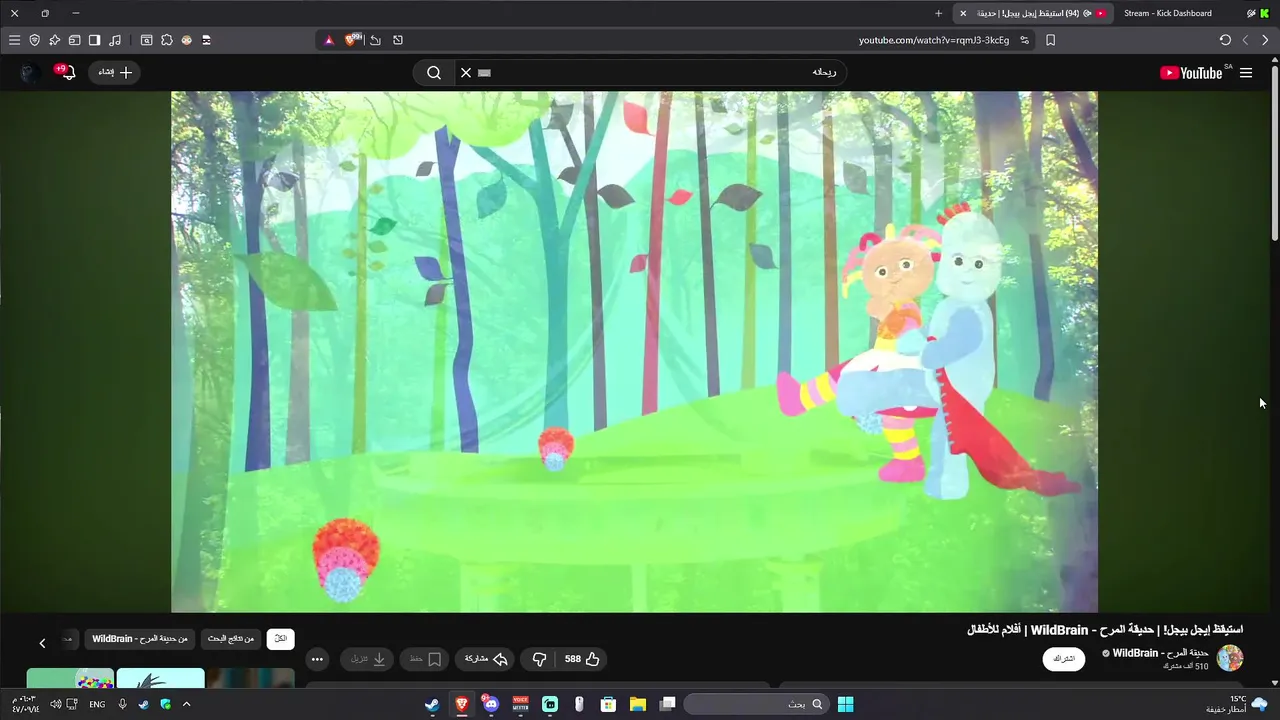Open File Explorer from the taskbar
The width and height of the screenshot is (1280, 720).
pos(637,704)
